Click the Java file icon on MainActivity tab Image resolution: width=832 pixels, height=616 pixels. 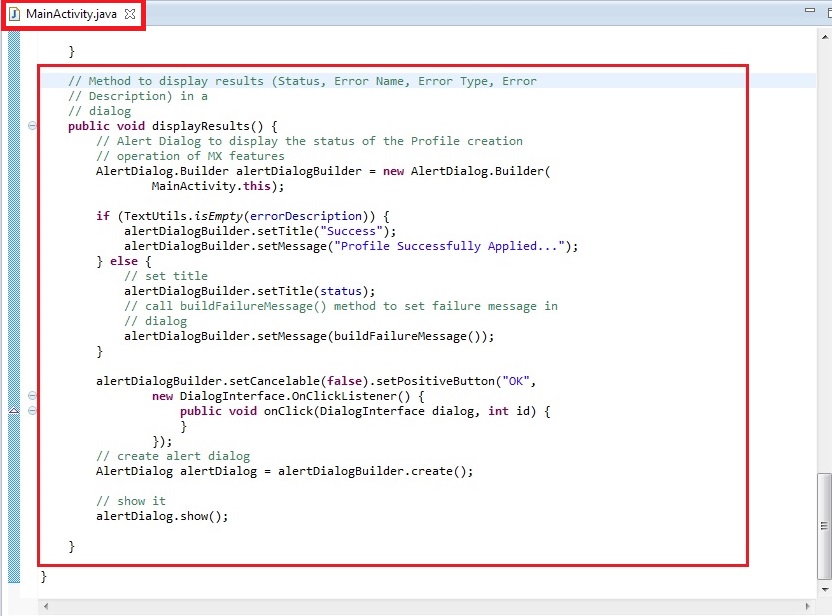coord(15,16)
